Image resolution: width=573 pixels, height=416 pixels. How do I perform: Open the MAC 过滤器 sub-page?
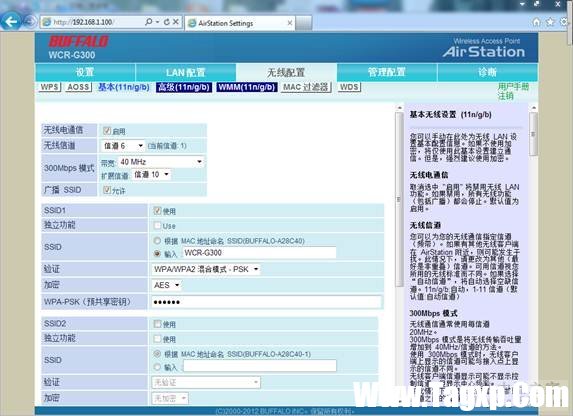point(306,87)
